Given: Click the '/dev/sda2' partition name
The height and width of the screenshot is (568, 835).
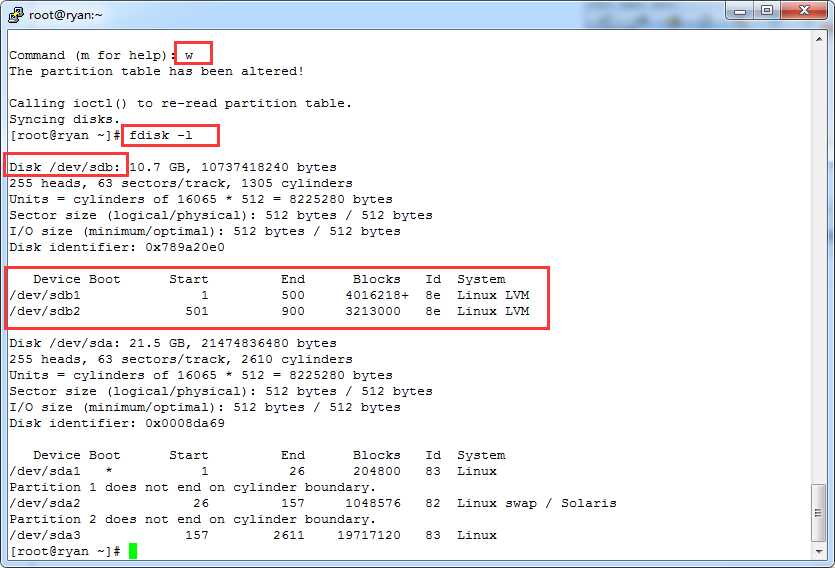Looking at the screenshot, I should pos(45,503).
